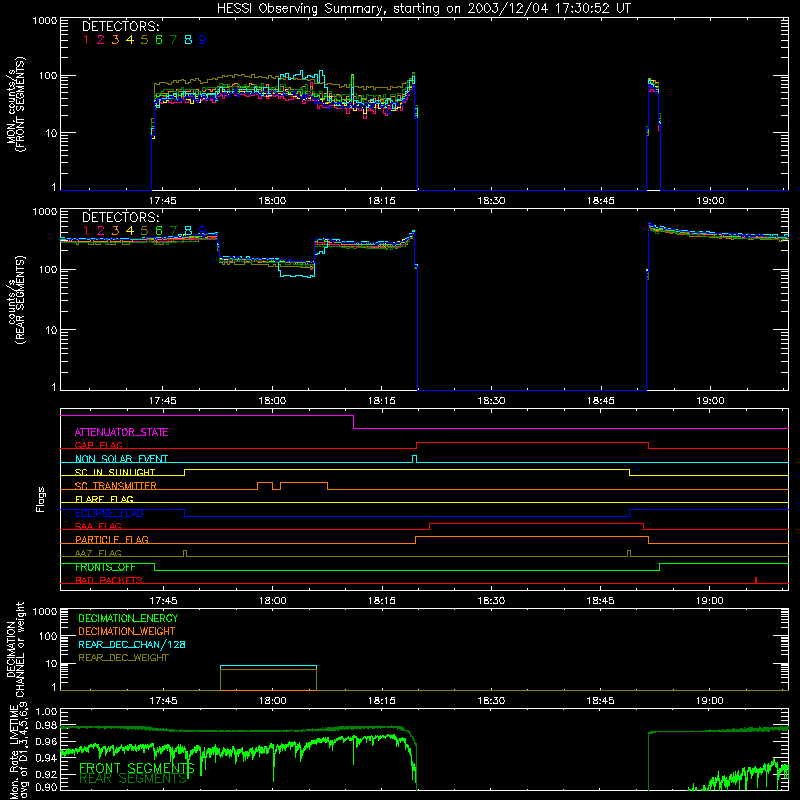Viewport: 800px width, 800px height.
Task: Click magenta detector number 2 in the front segments legend
Action: tap(101, 40)
